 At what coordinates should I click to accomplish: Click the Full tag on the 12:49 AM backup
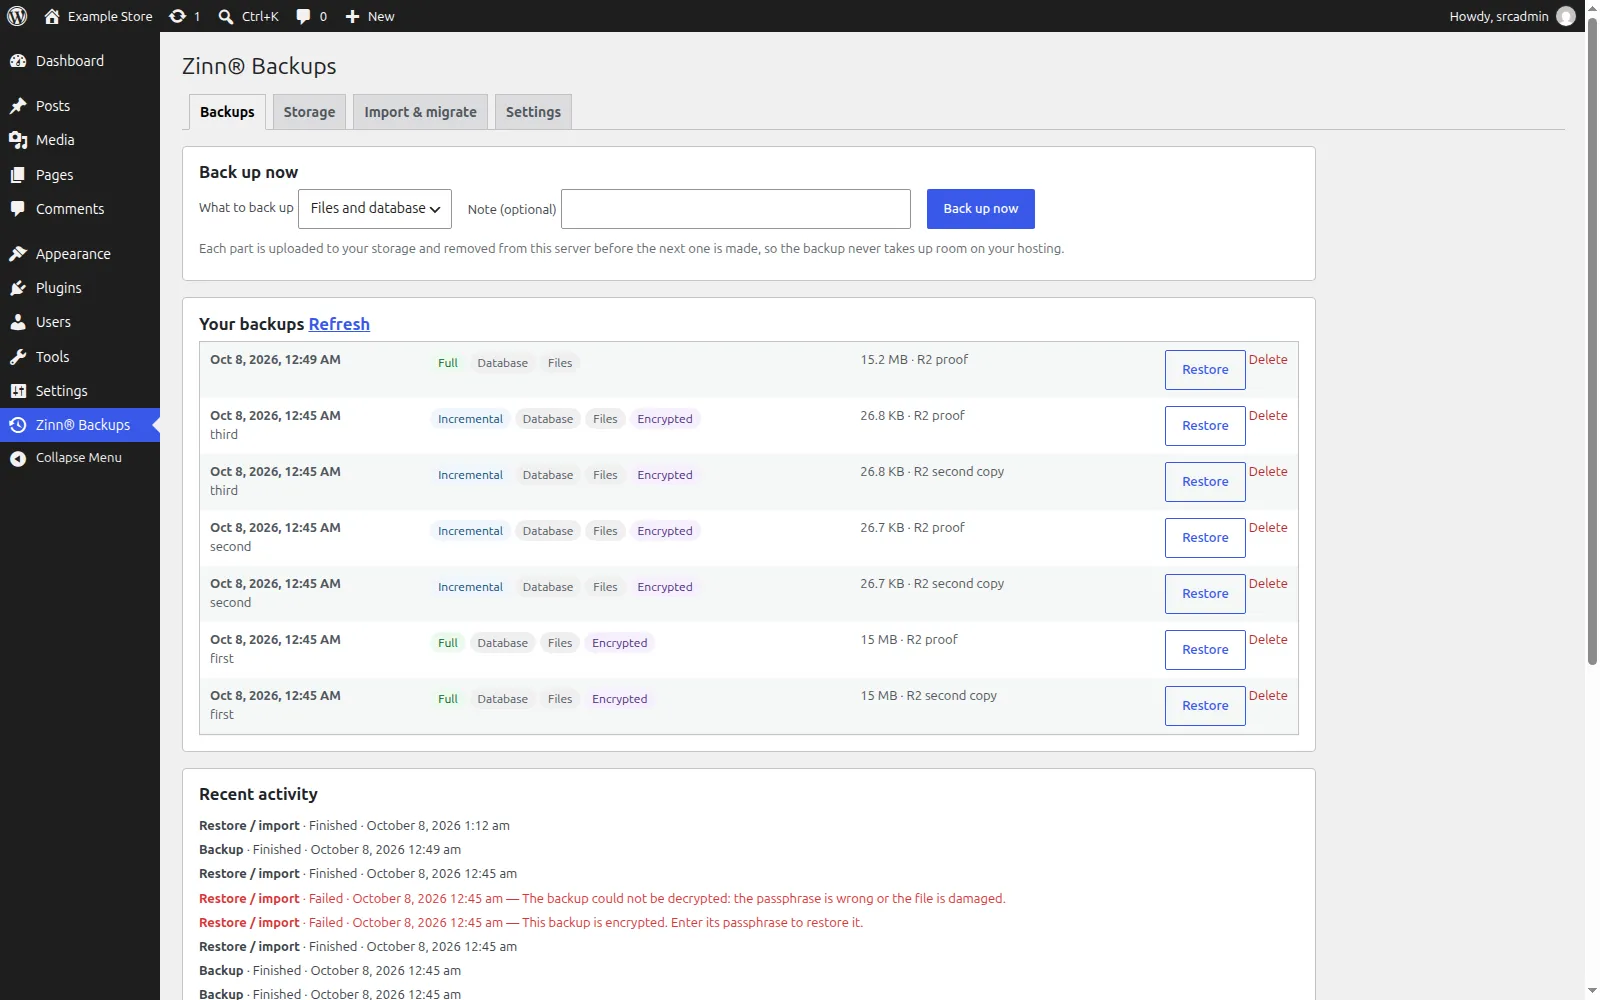448,363
